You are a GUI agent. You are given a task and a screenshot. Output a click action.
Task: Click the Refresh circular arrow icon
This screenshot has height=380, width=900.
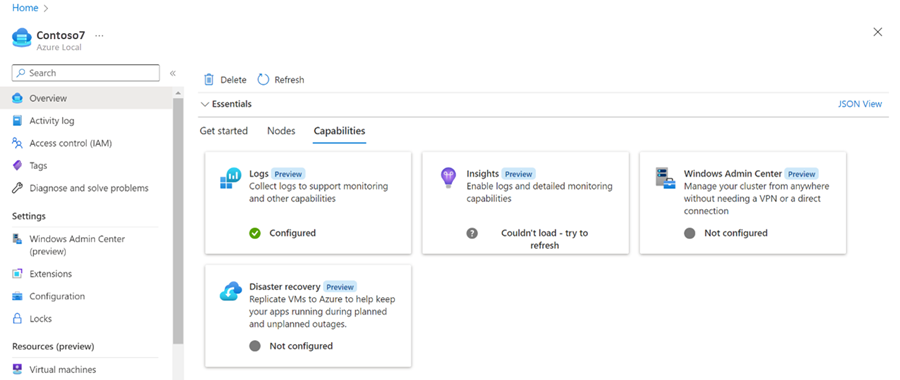point(263,80)
